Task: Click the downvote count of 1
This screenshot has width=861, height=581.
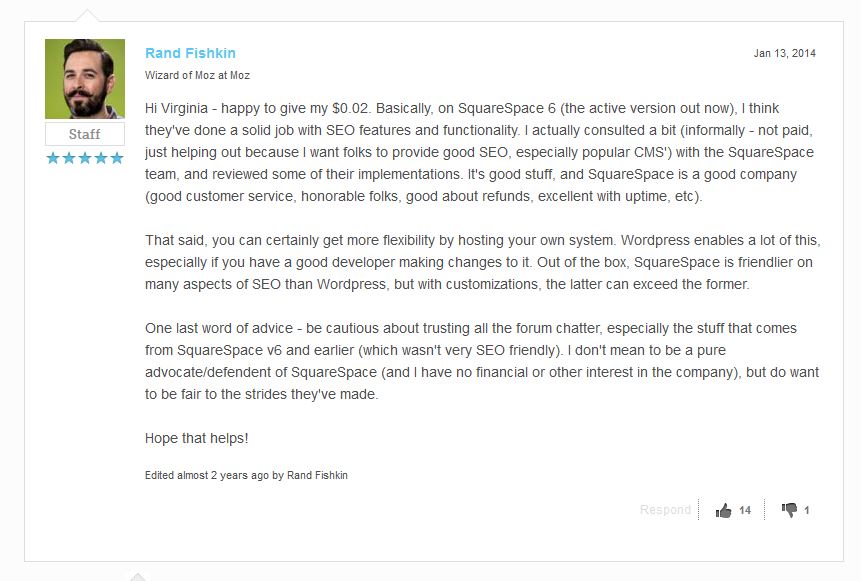Action: [807, 510]
